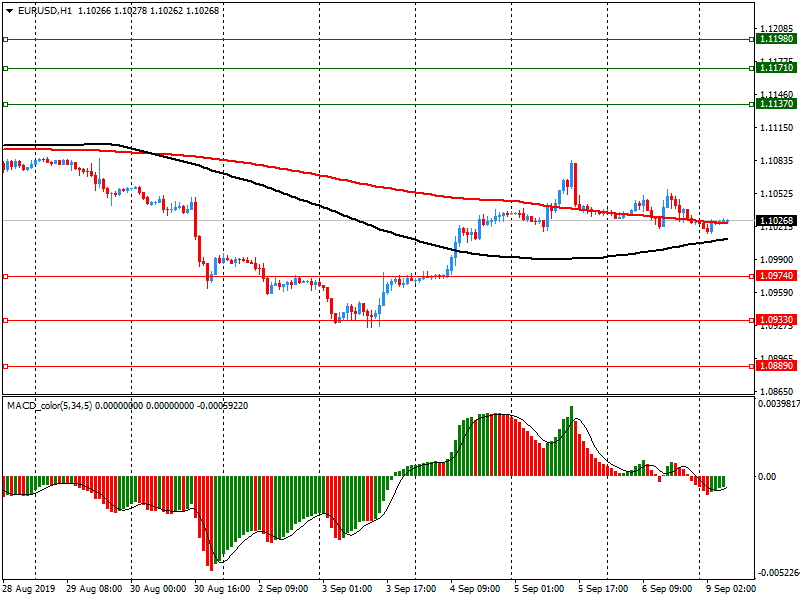This screenshot has width=800, height=600.
Task: Select right anchor handle of 1.11710 line
Action: coord(752,68)
